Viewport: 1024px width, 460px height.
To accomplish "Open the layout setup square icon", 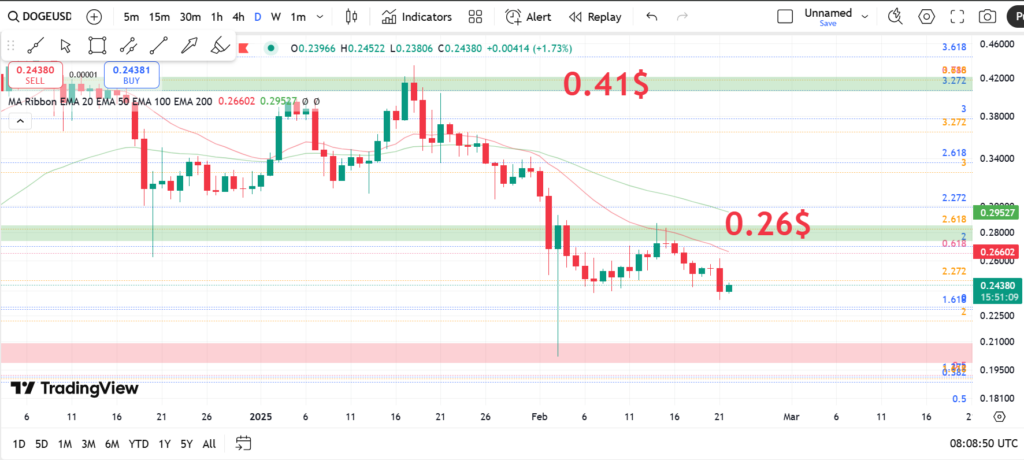I will 785,17.
